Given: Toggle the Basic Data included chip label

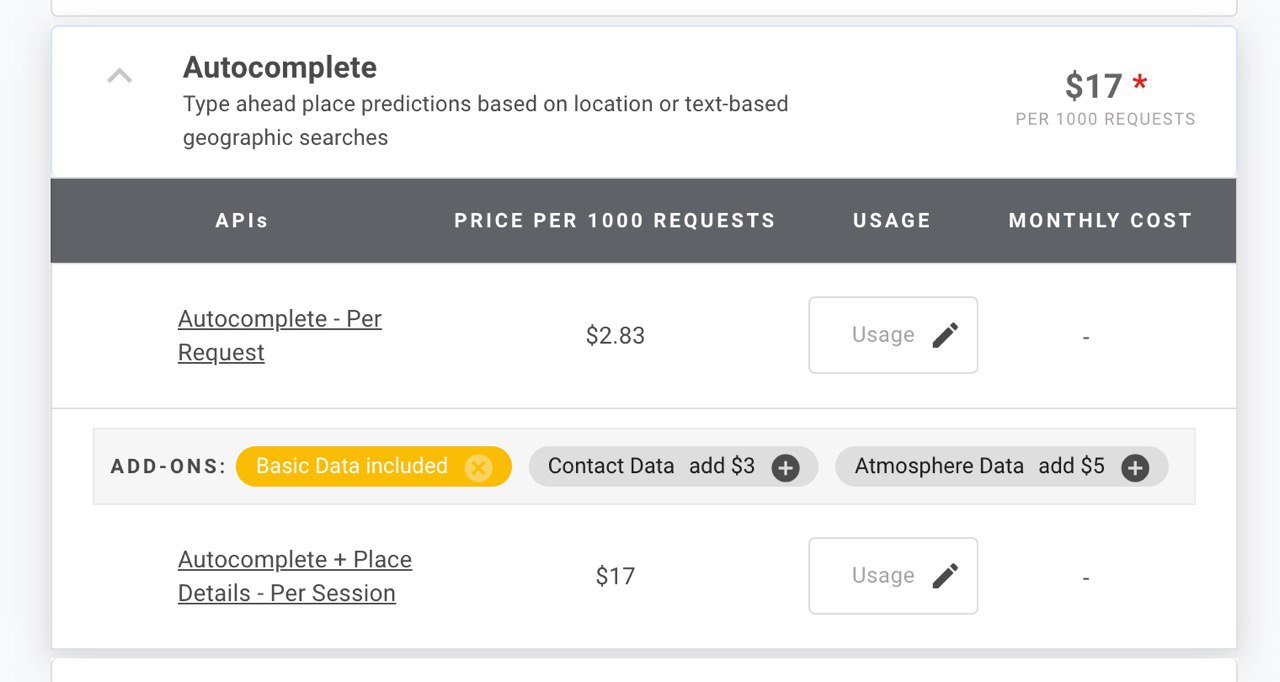Looking at the screenshot, I should tap(352, 466).
